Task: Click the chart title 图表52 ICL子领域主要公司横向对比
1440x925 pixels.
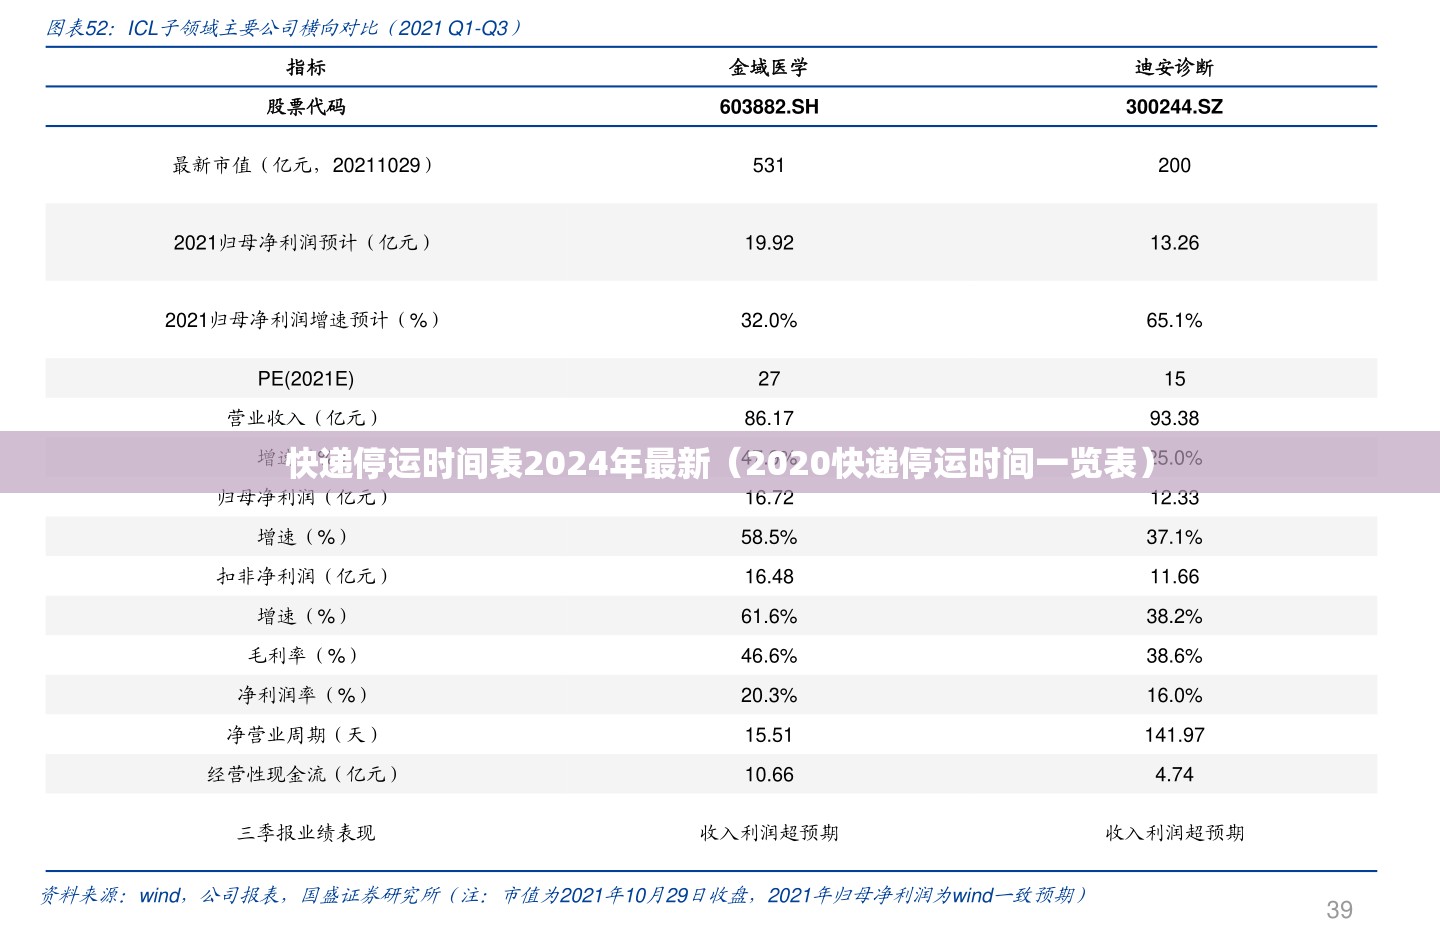Action: (284, 28)
